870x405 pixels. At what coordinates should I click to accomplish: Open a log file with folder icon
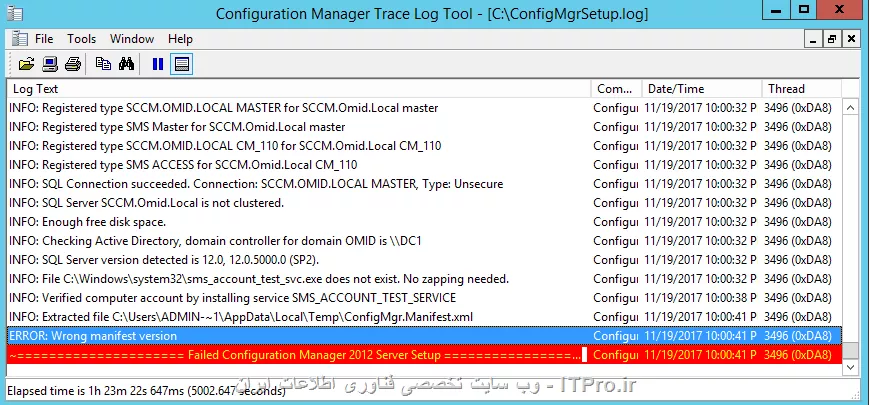(x=26, y=64)
